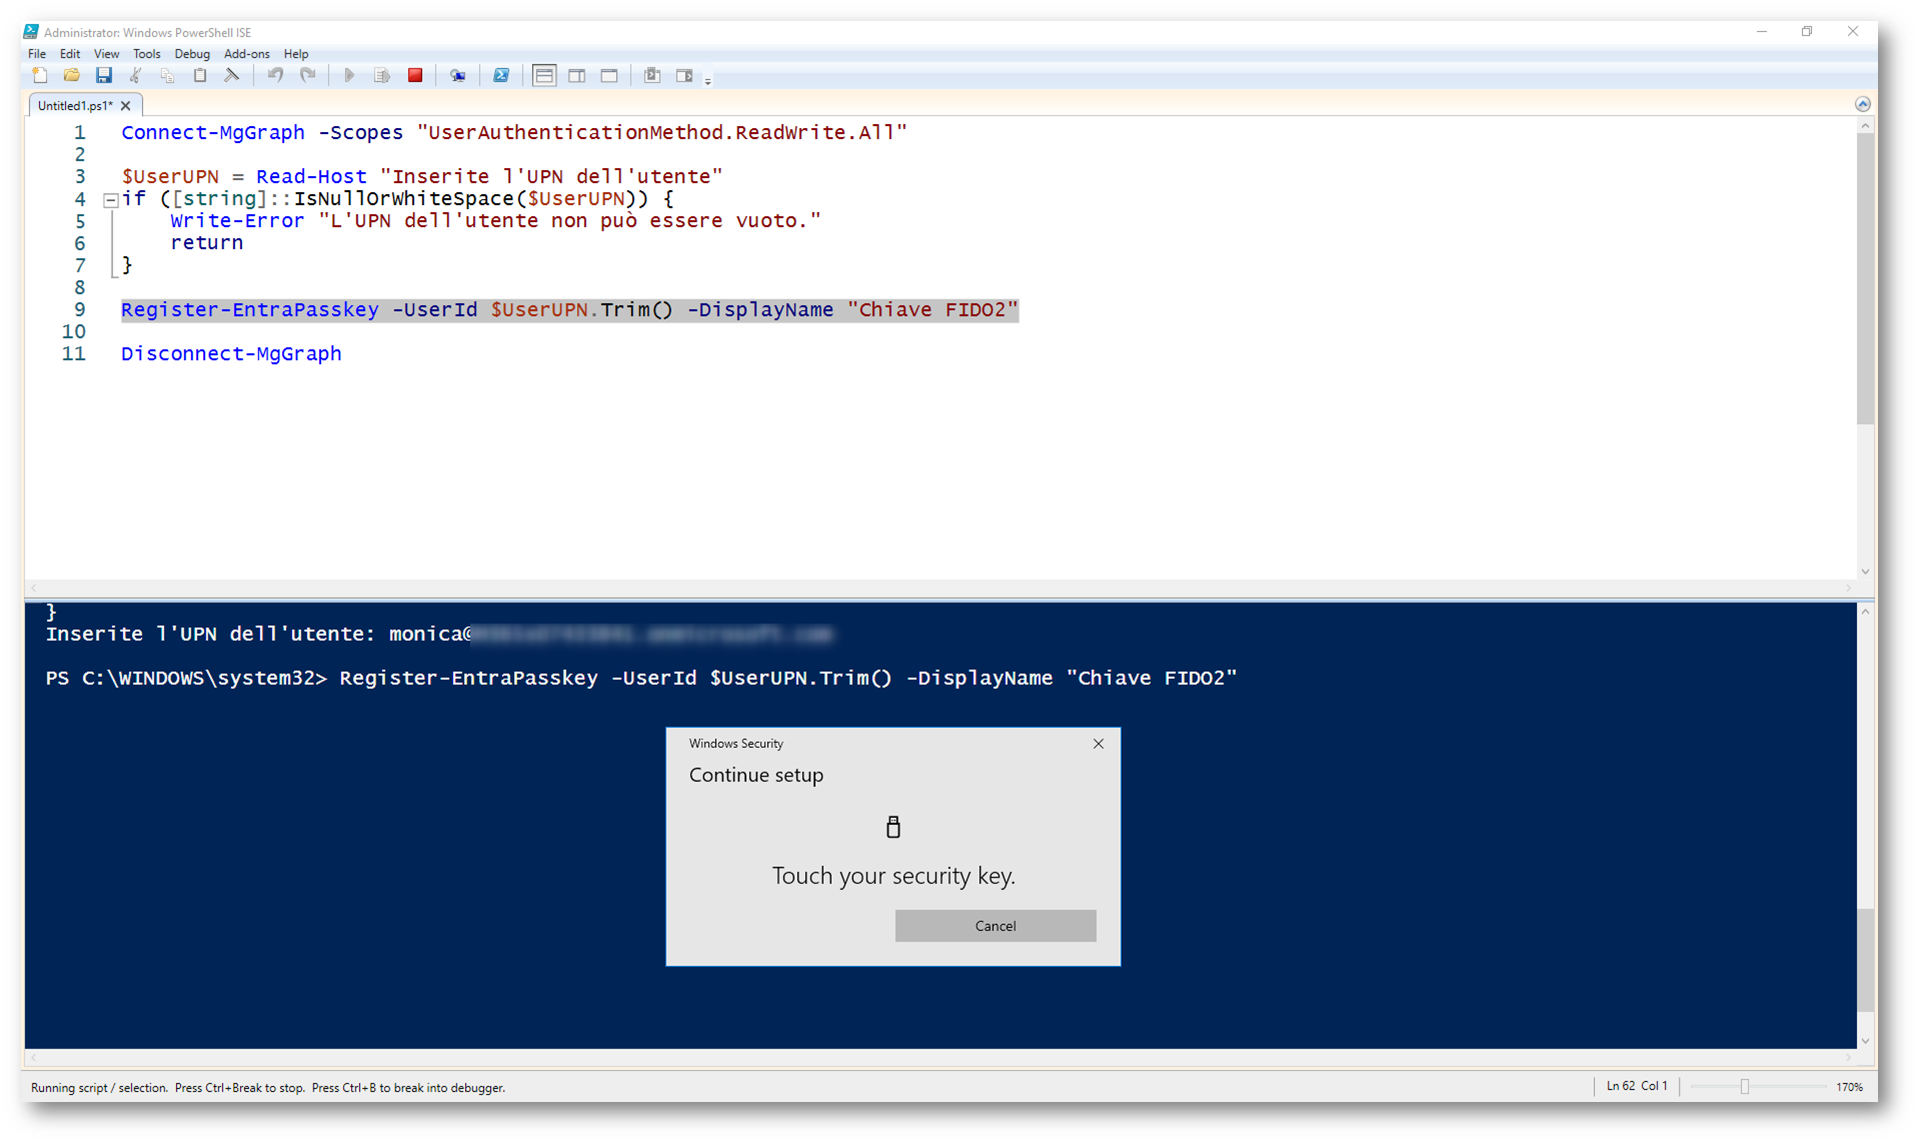Open the Debug menu
Viewport: 1920px width, 1144px height.
point(192,54)
